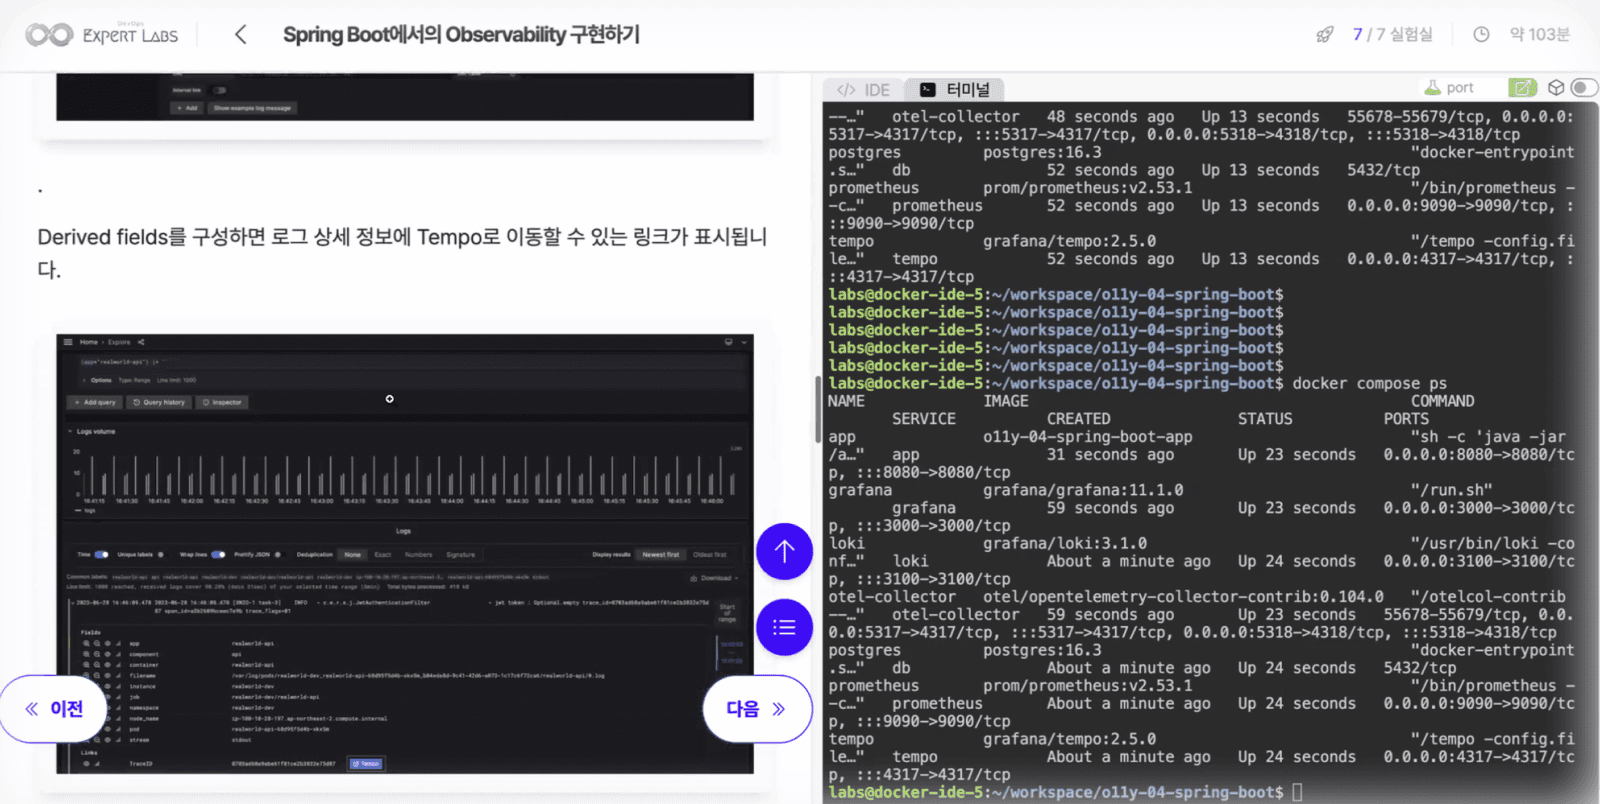The width and height of the screenshot is (1600, 804).
Task: Click the Tempo link button in Grafana screenshot
Action: click(x=365, y=764)
